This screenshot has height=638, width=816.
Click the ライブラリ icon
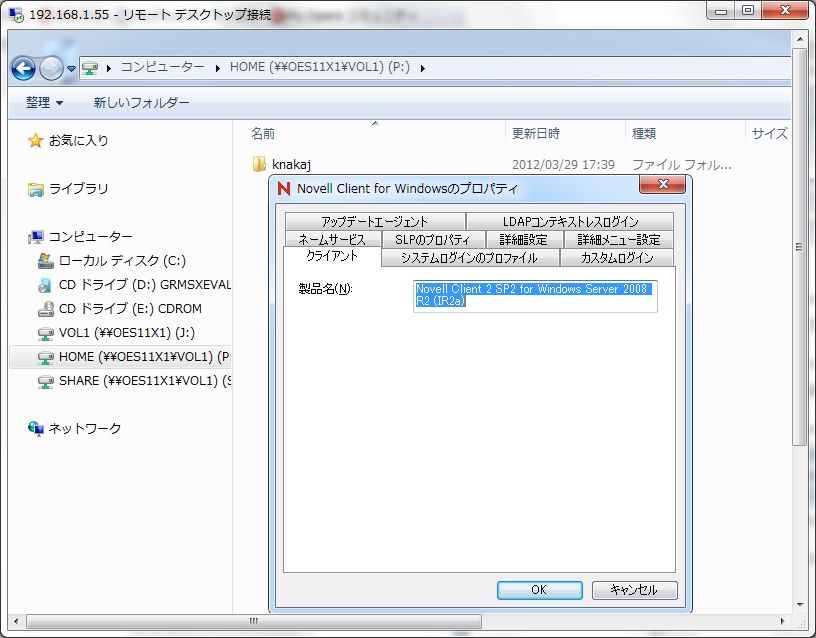point(35,189)
